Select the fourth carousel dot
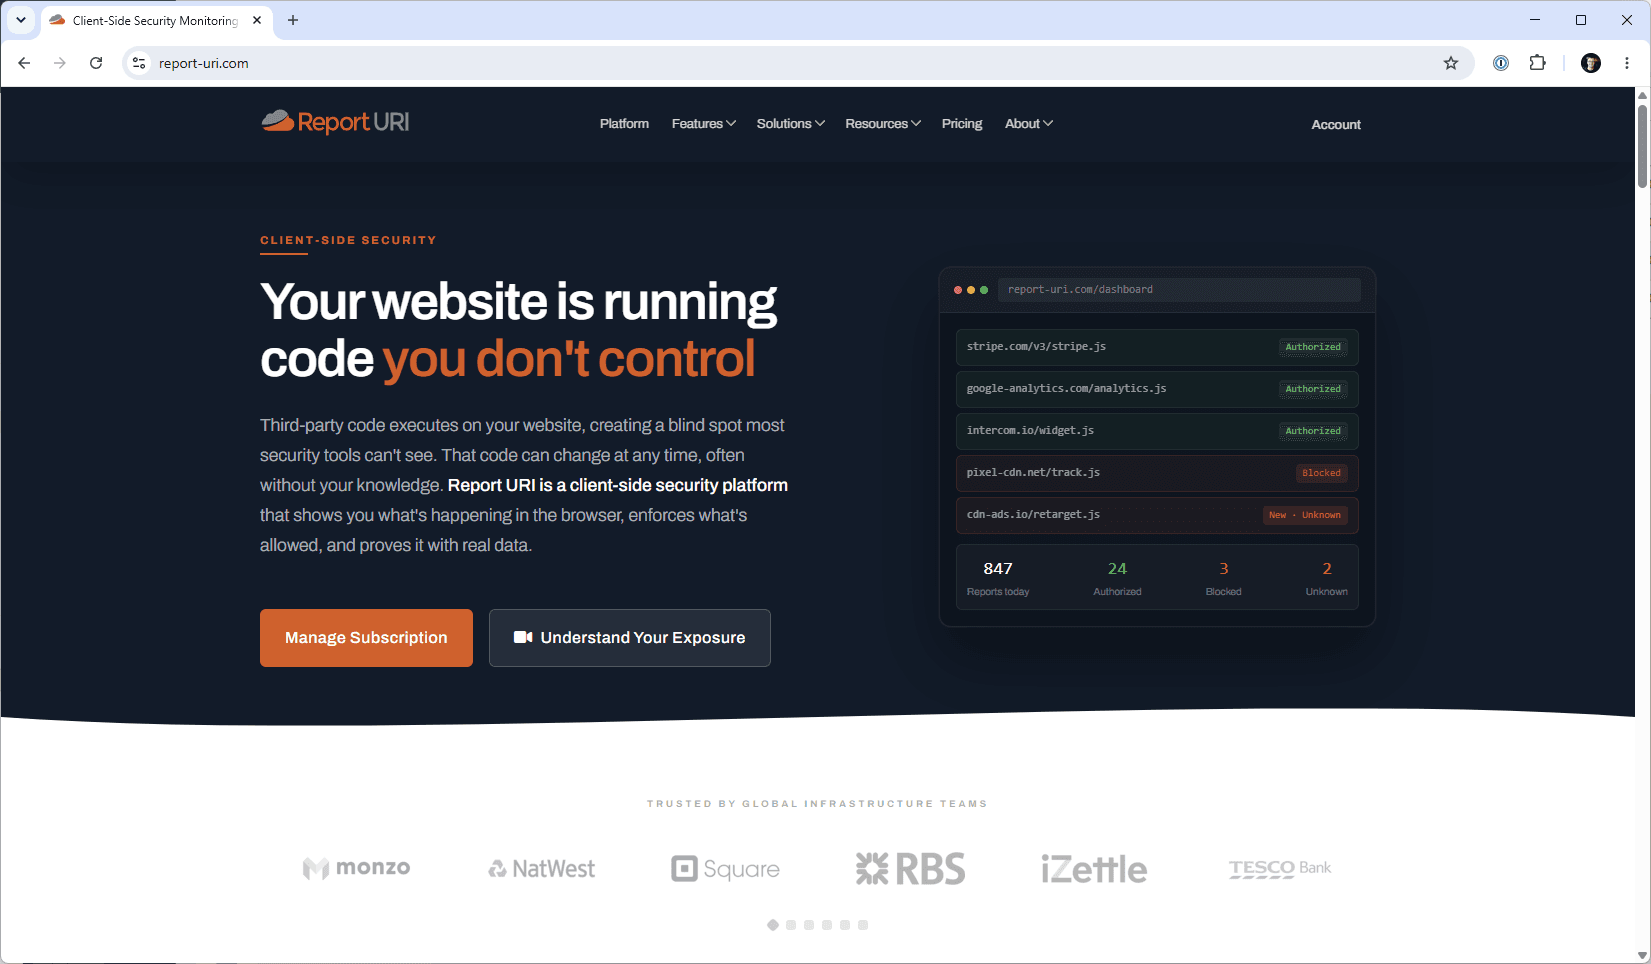This screenshot has width=1651, height=964. tap(827, 925)
